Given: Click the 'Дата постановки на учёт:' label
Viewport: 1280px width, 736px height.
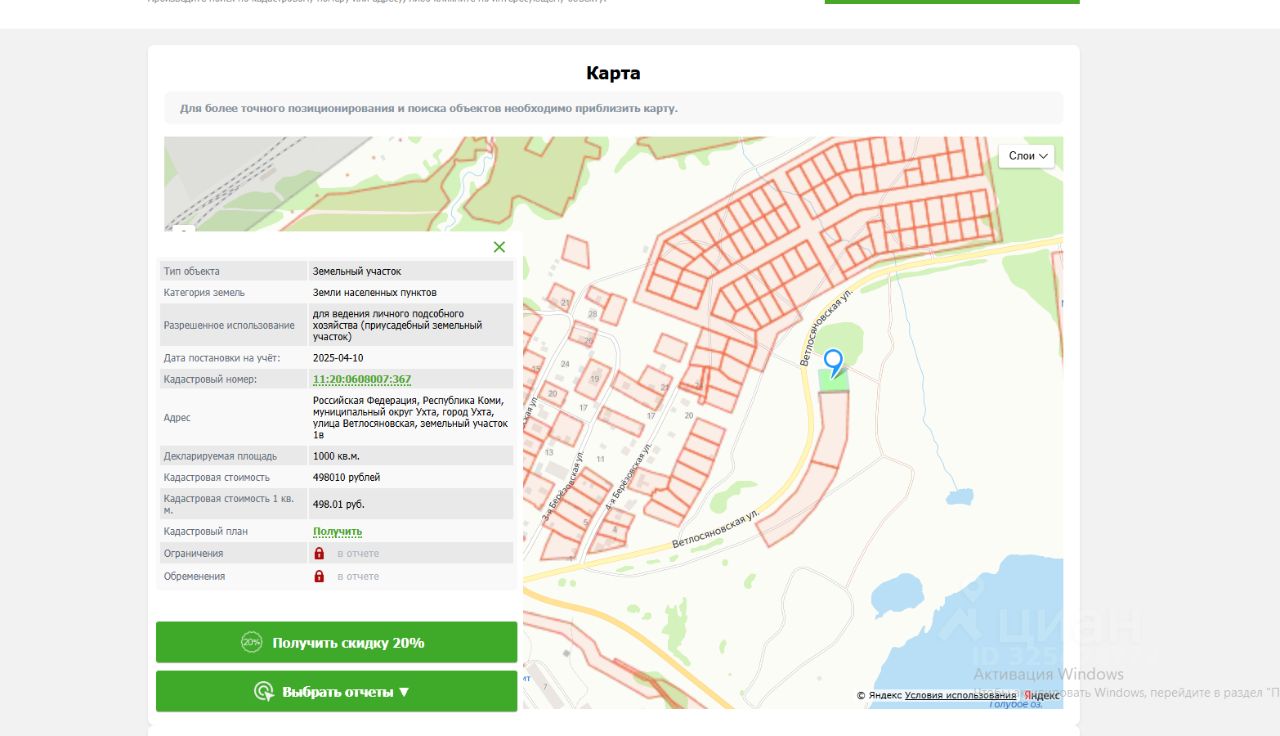Looking at the screenshot, I should pos(222,357).
